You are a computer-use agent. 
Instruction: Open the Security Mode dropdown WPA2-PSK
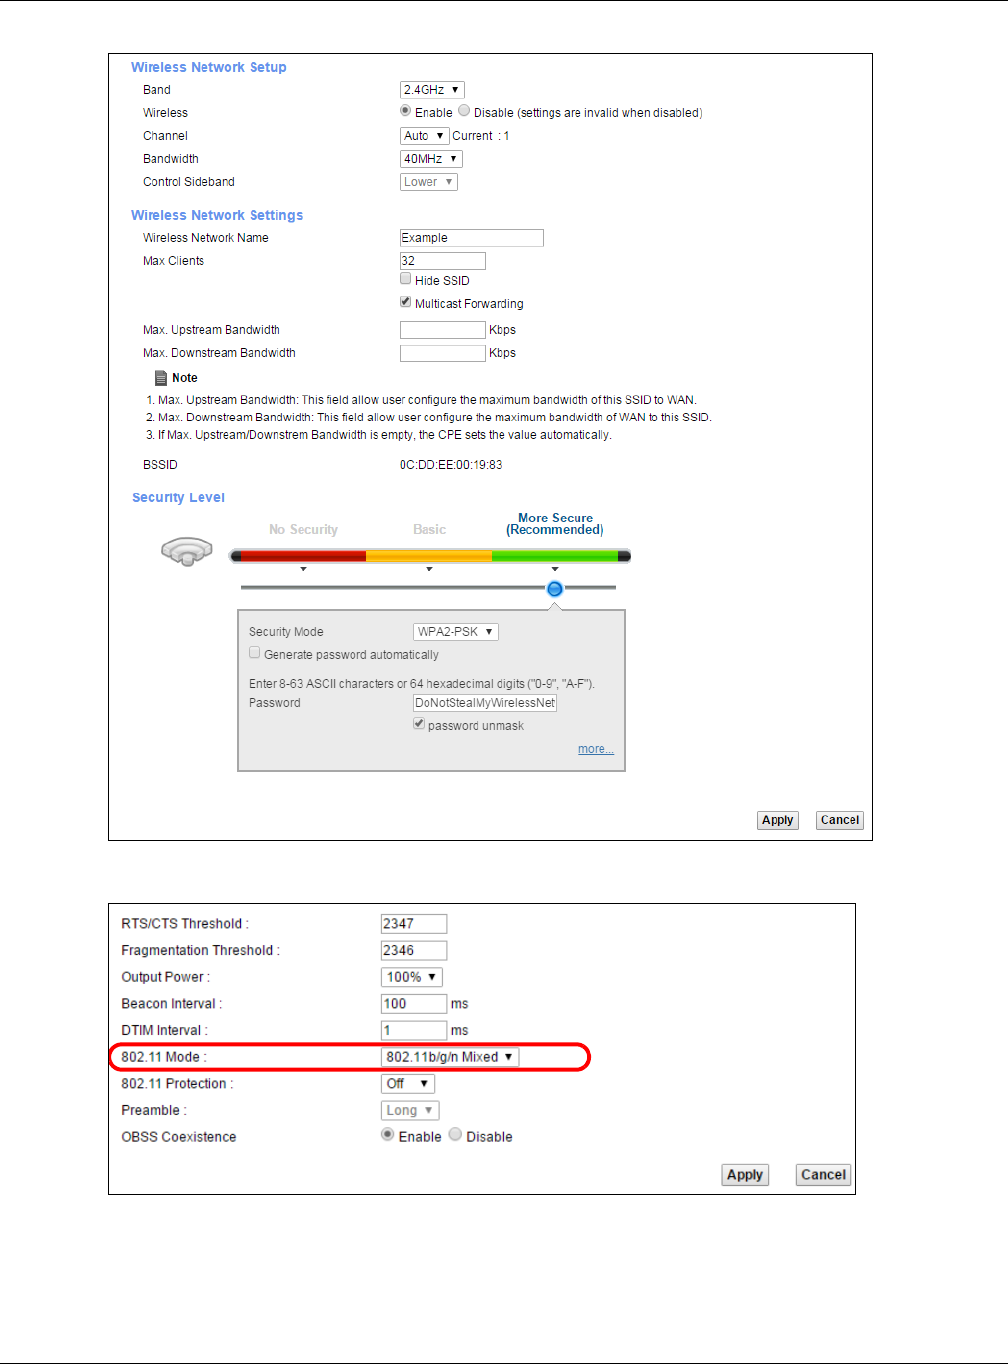coord(456,632)
